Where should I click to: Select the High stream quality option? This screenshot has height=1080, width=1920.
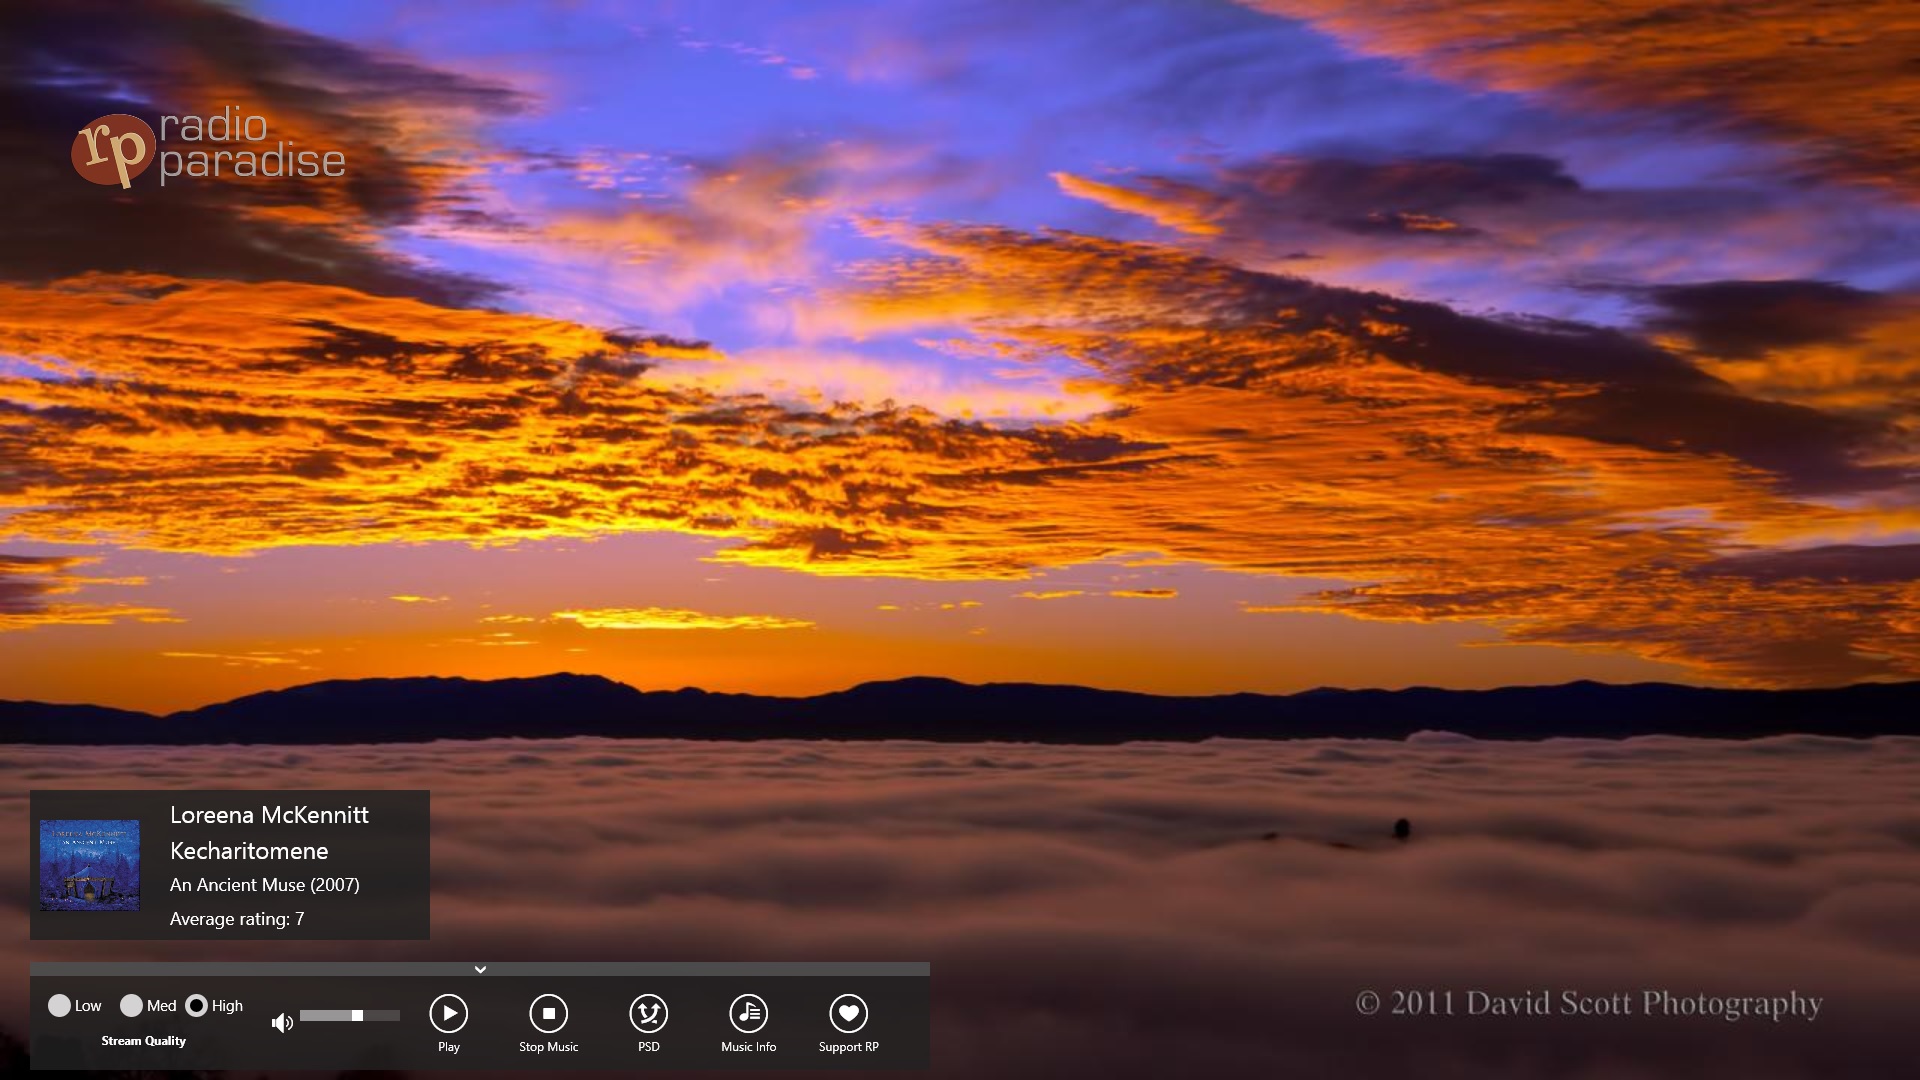pos(199,1006)
